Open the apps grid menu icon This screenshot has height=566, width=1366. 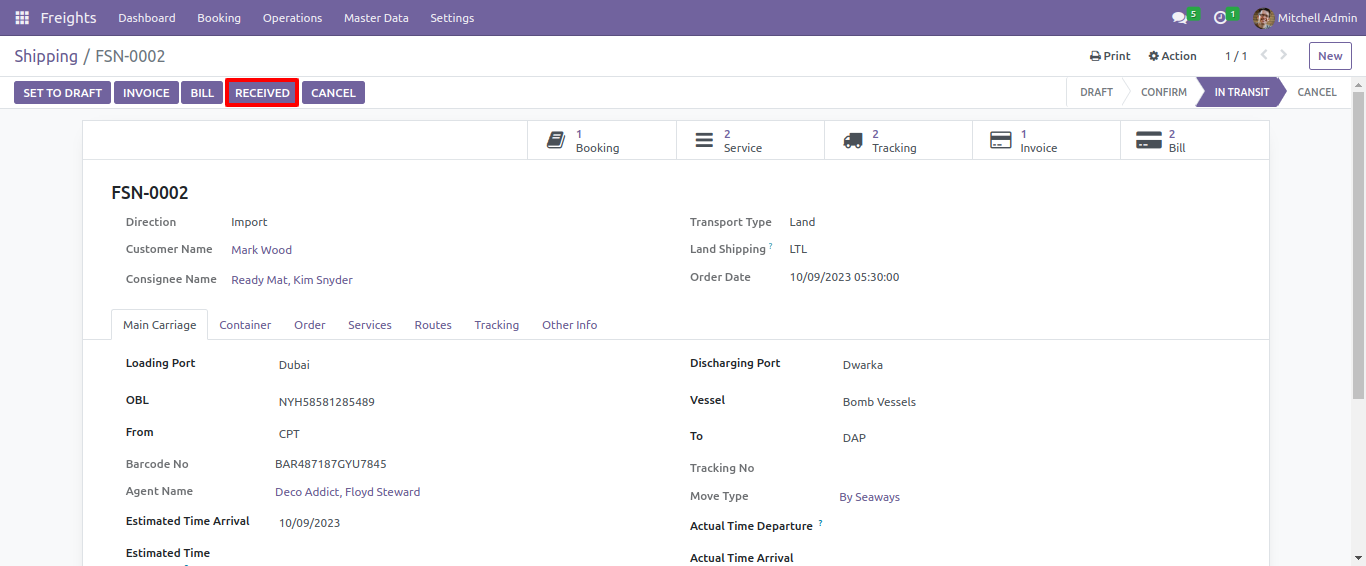[22, 18]
